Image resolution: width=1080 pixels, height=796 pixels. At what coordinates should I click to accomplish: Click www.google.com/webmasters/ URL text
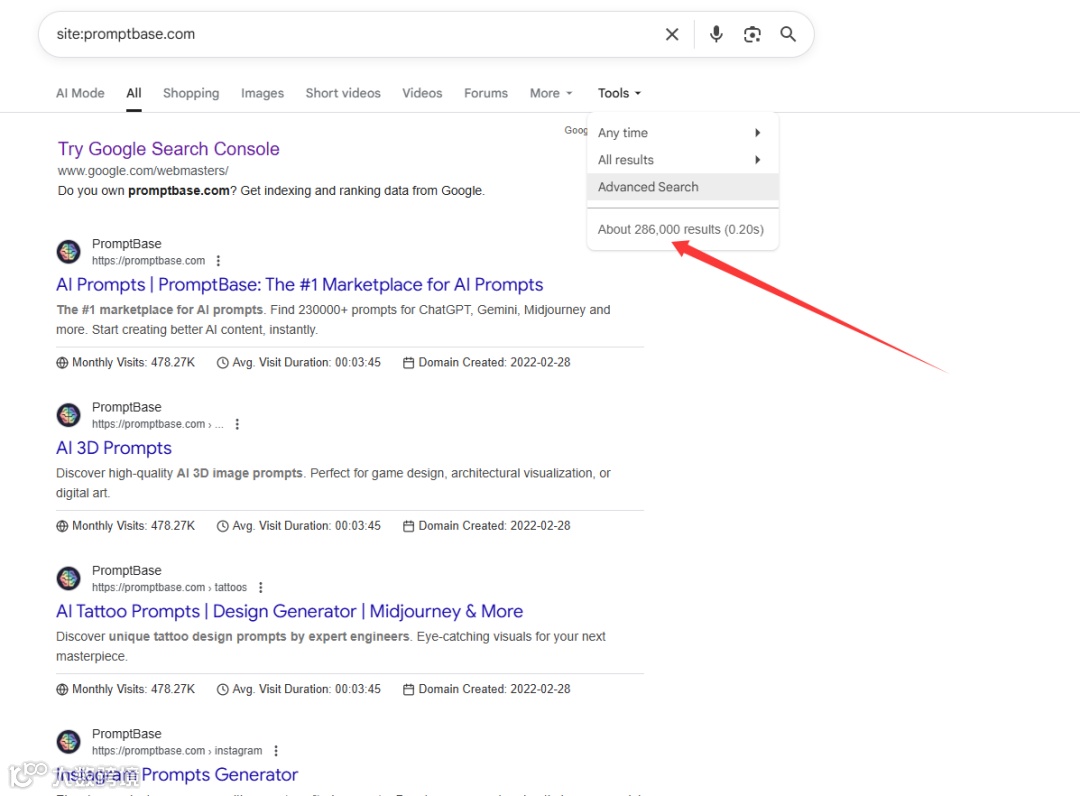[143, 171]
